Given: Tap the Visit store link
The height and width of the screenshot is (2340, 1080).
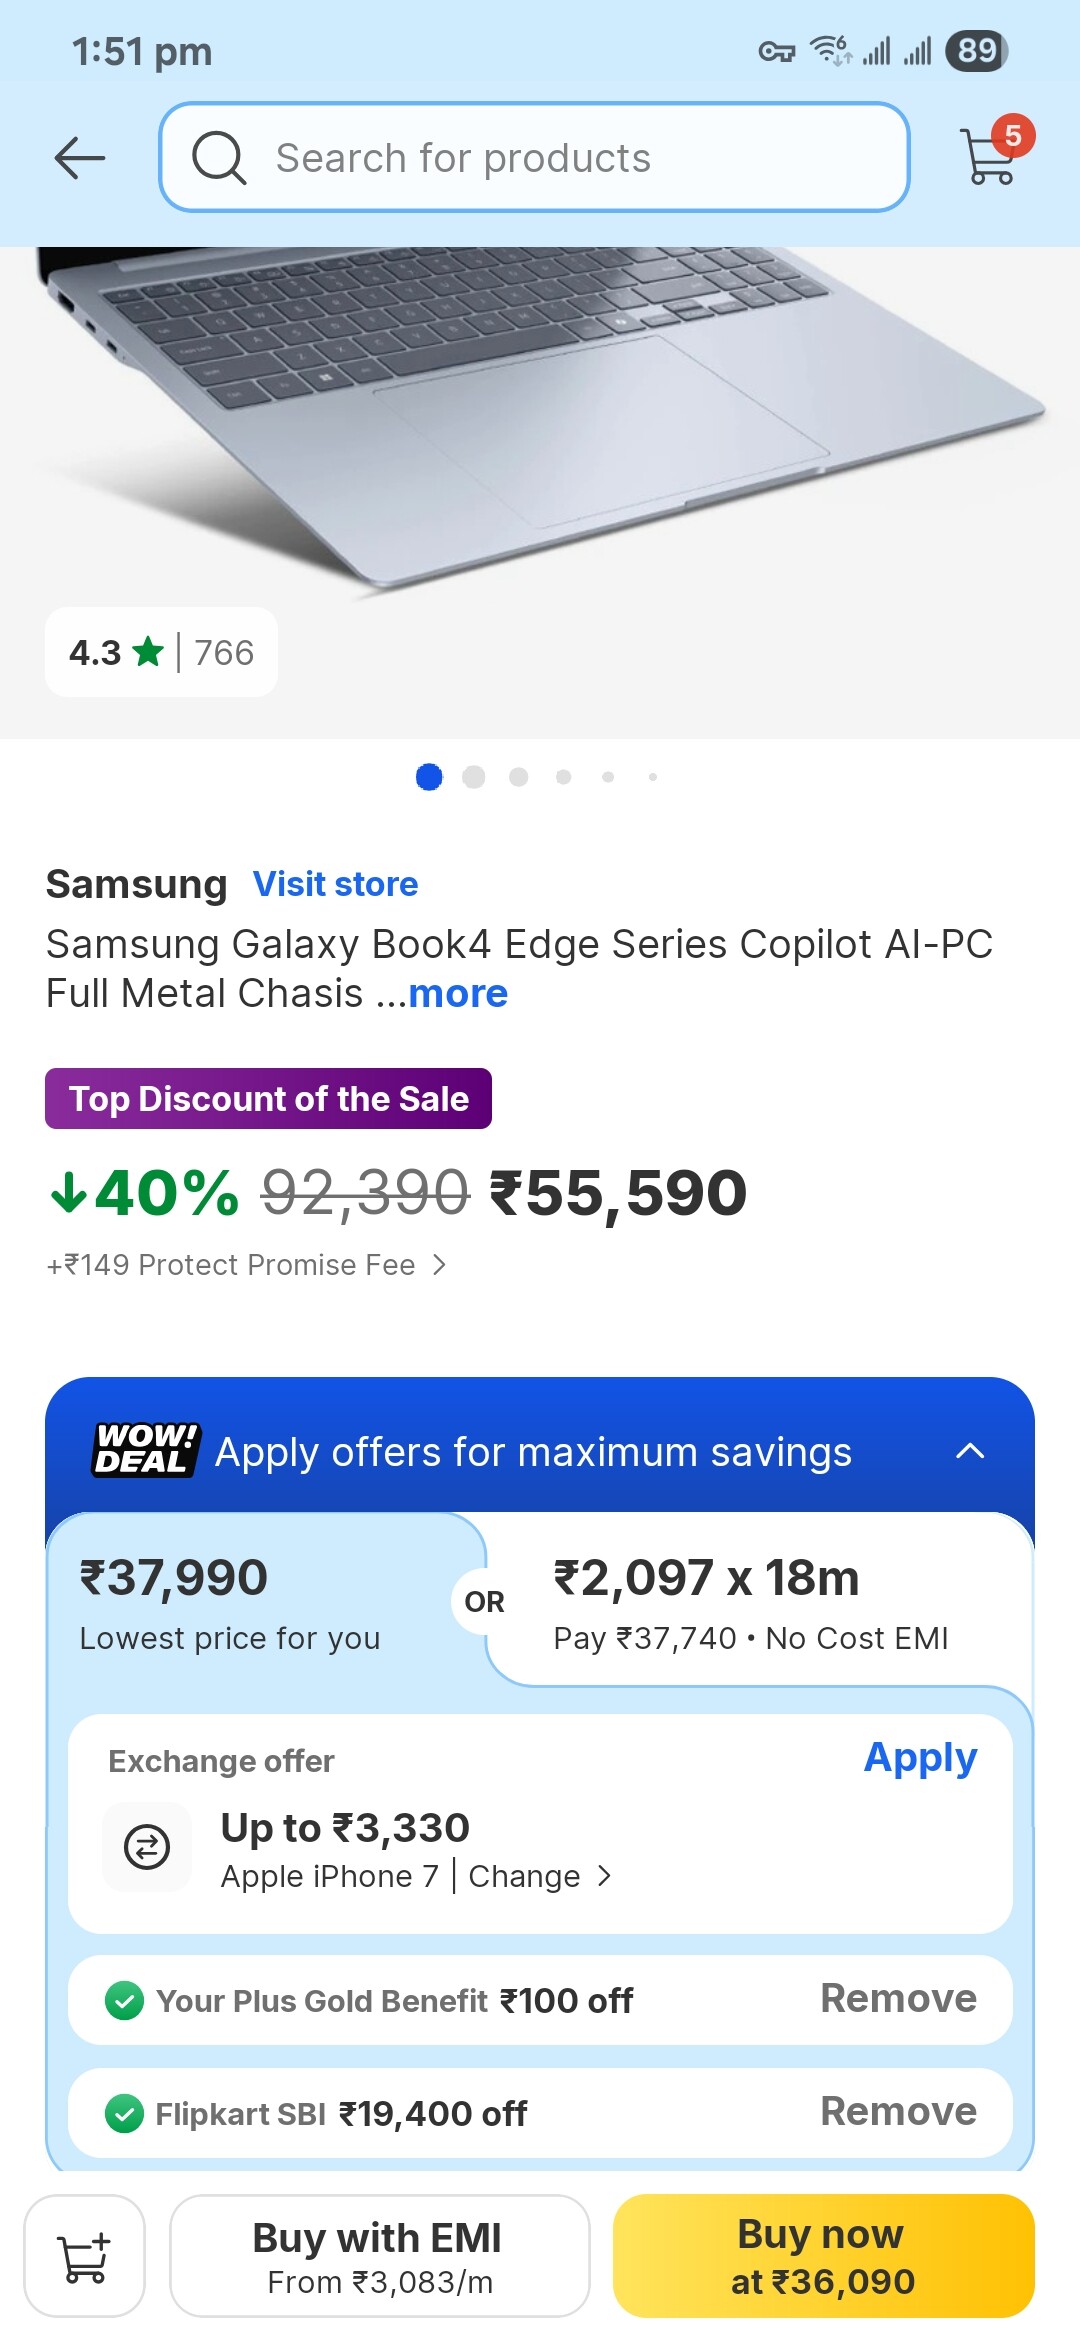Looking at the screenshot, I should coord(335,884).
